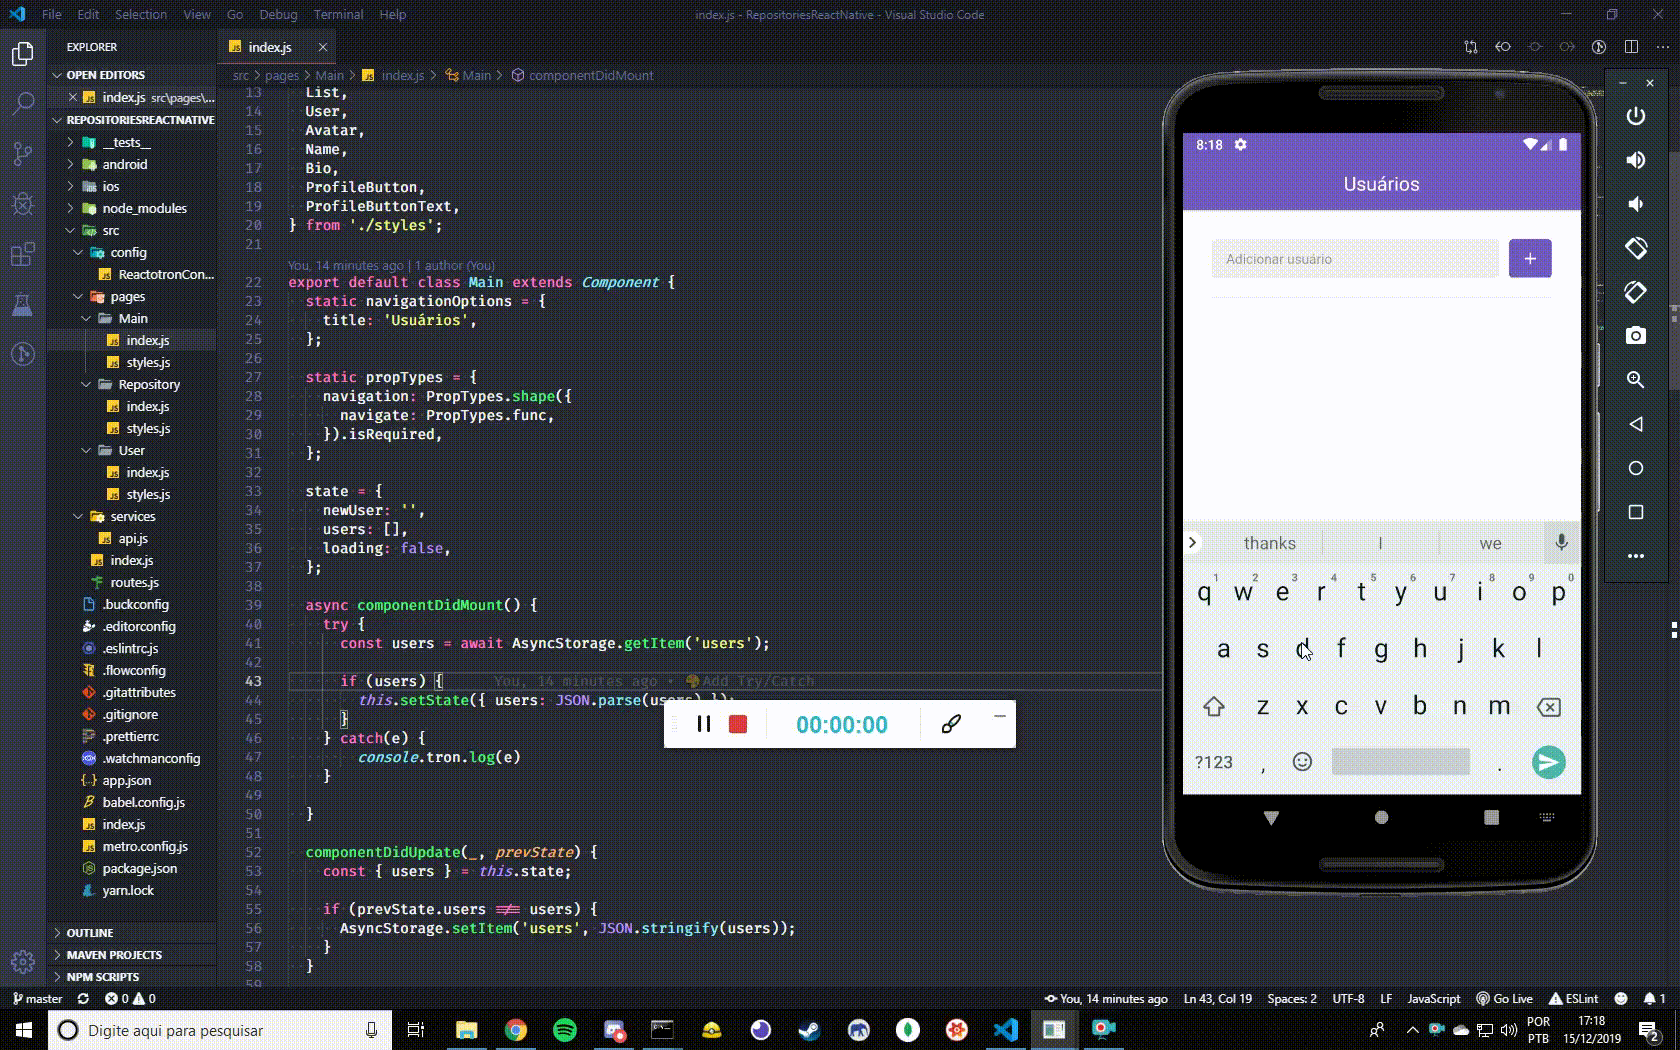Viewport: 1680px width, 1050px height.
Task: Expand keyboard suggestion strip arrow
Action: pos(1192,542)
